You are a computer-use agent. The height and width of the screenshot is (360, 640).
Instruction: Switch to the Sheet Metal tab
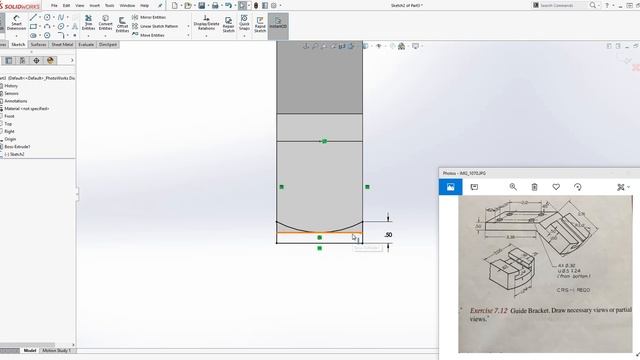click(x=62, y=44)
